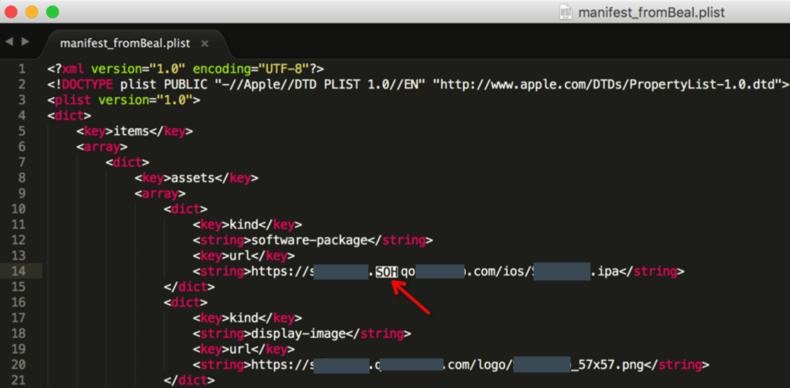Click the red close window button

11,12
